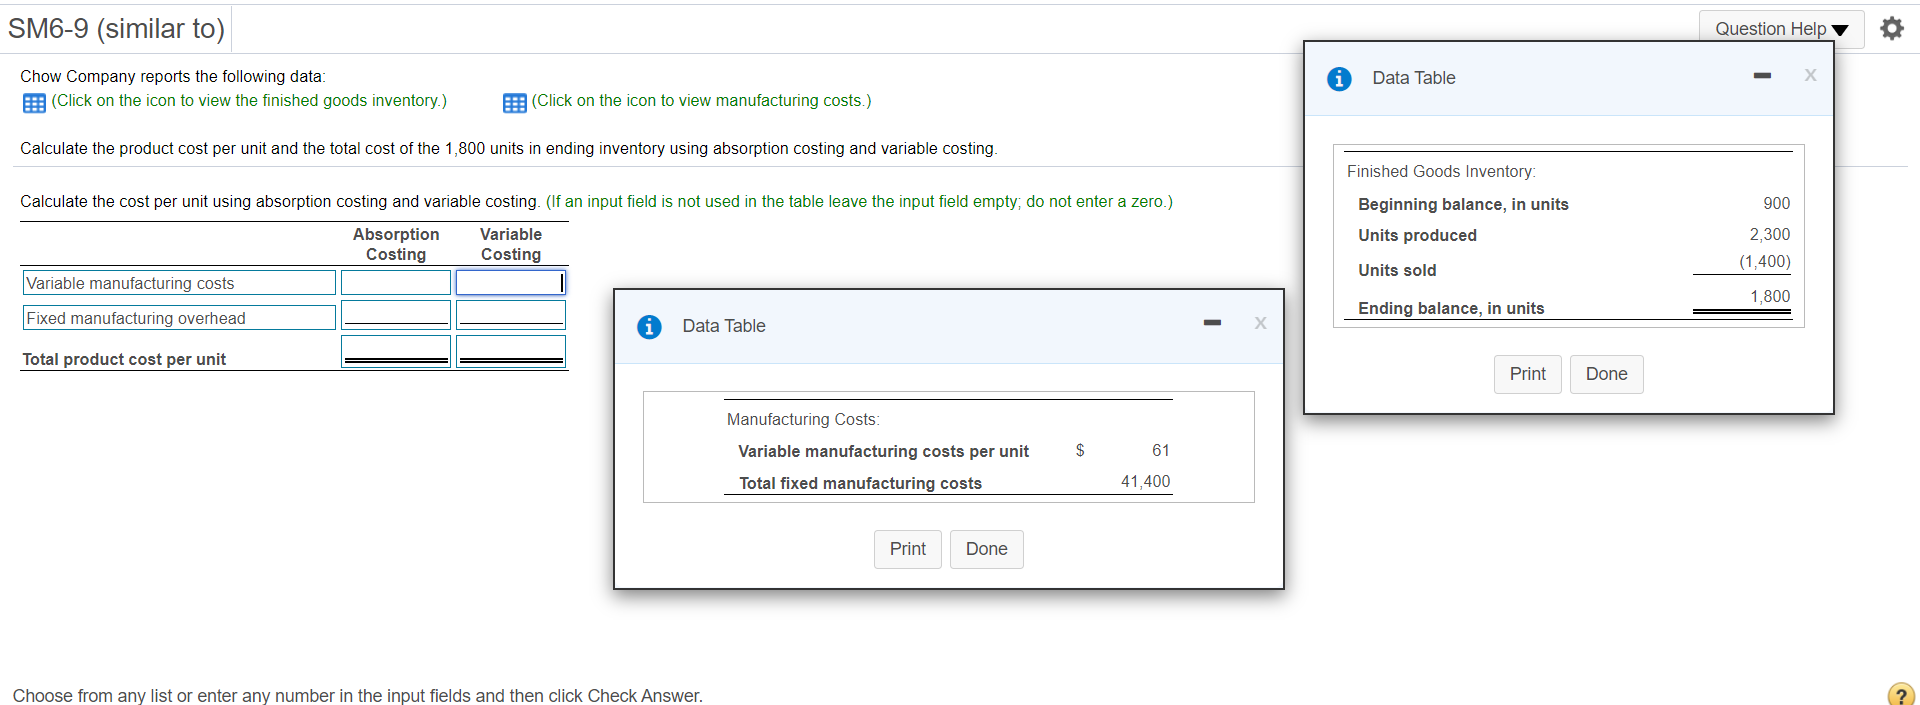Click the units produced value 2,300
Viewport: 1920px width, 705px height.
point(1769,235)
